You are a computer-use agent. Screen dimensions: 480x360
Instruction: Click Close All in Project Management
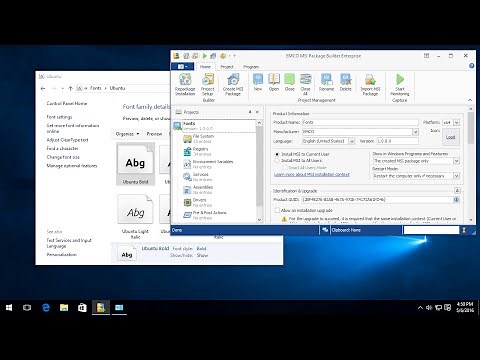[x=305, y=84]
